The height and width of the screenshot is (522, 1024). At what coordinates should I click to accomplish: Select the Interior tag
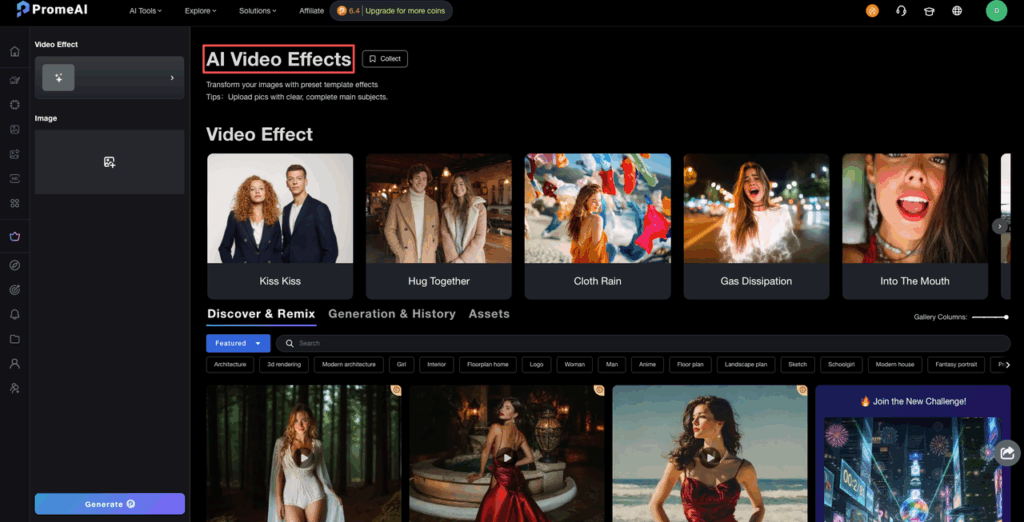tap(436, 365)
